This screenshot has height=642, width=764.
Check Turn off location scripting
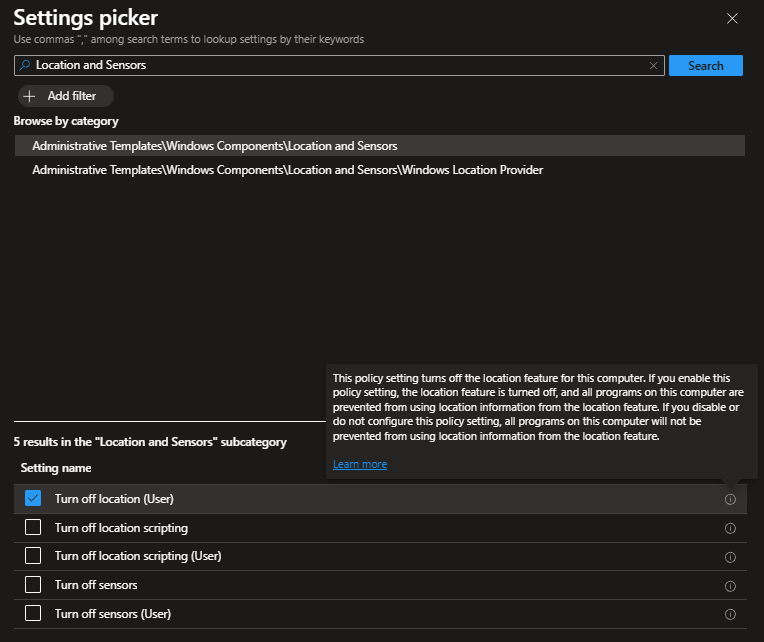pos(33,527)
